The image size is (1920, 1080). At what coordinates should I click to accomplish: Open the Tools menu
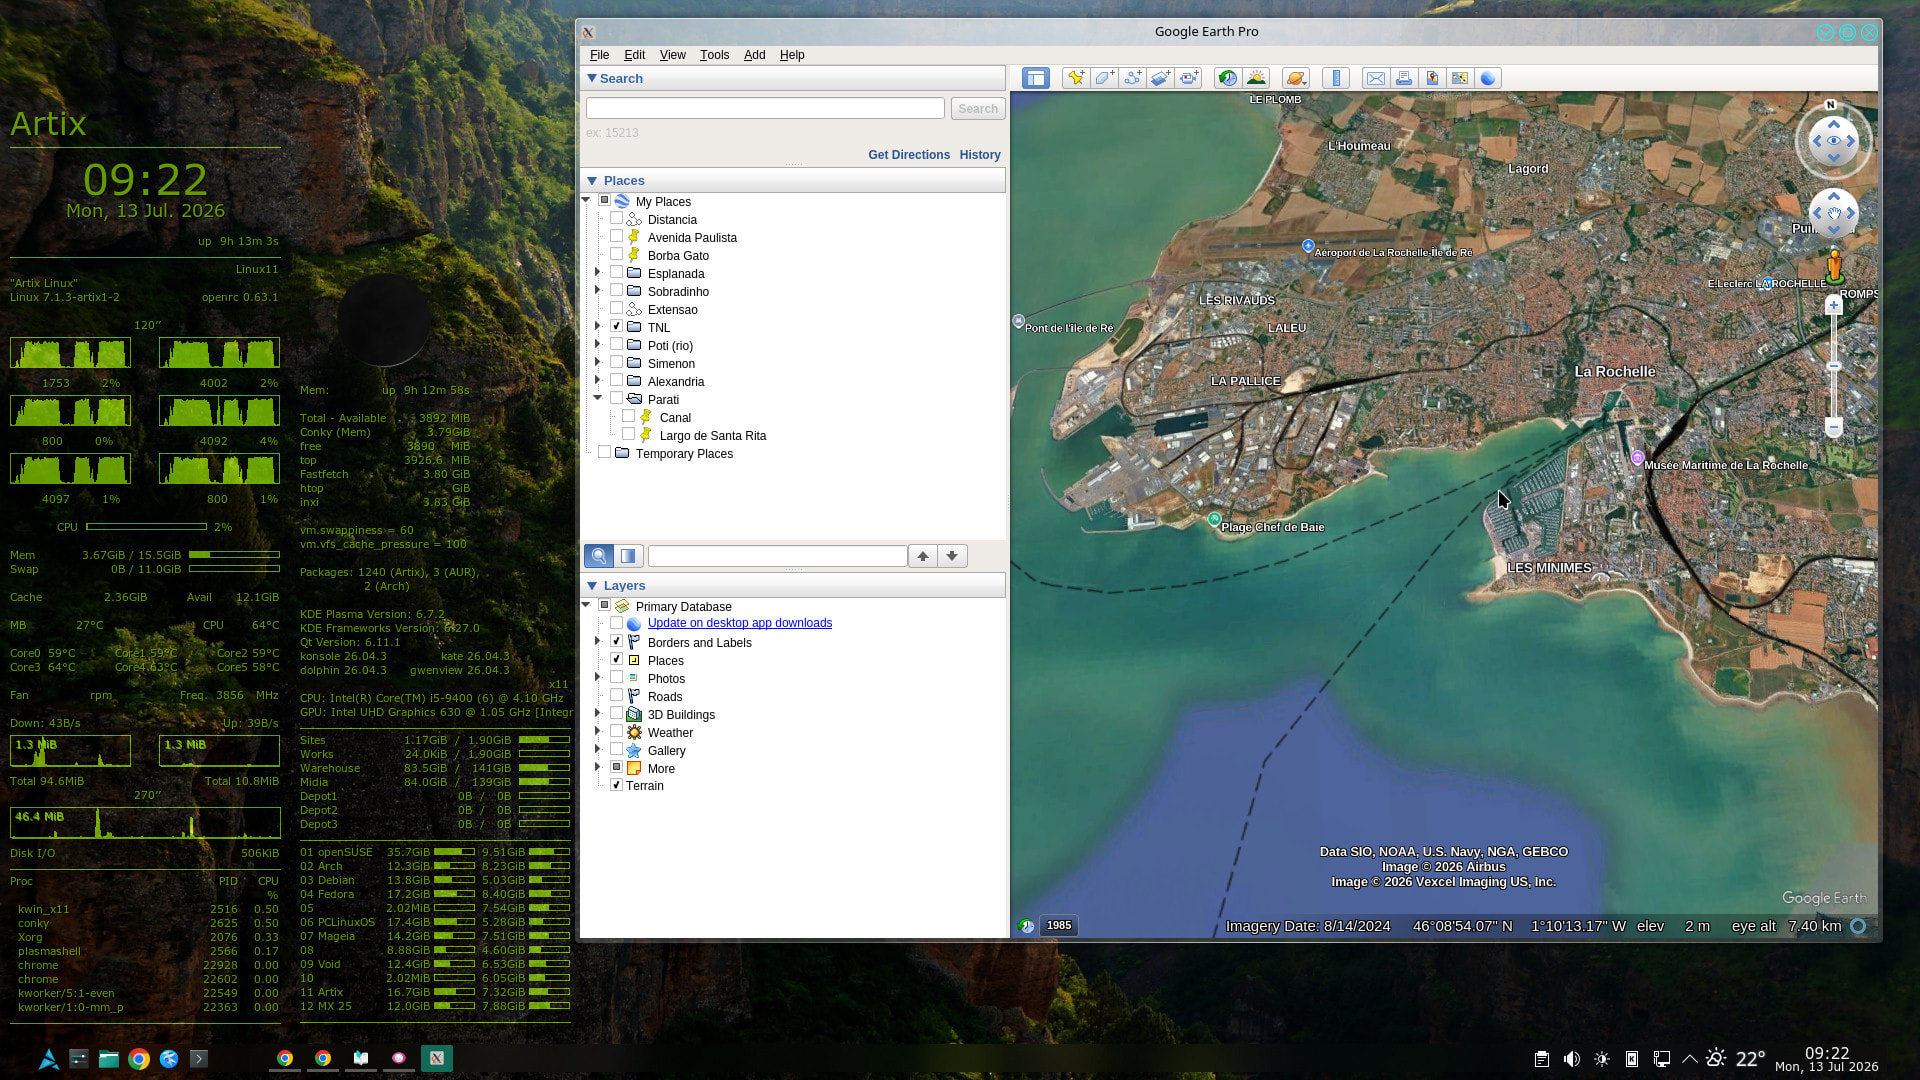pyautogui.click(x=714, y=55)
